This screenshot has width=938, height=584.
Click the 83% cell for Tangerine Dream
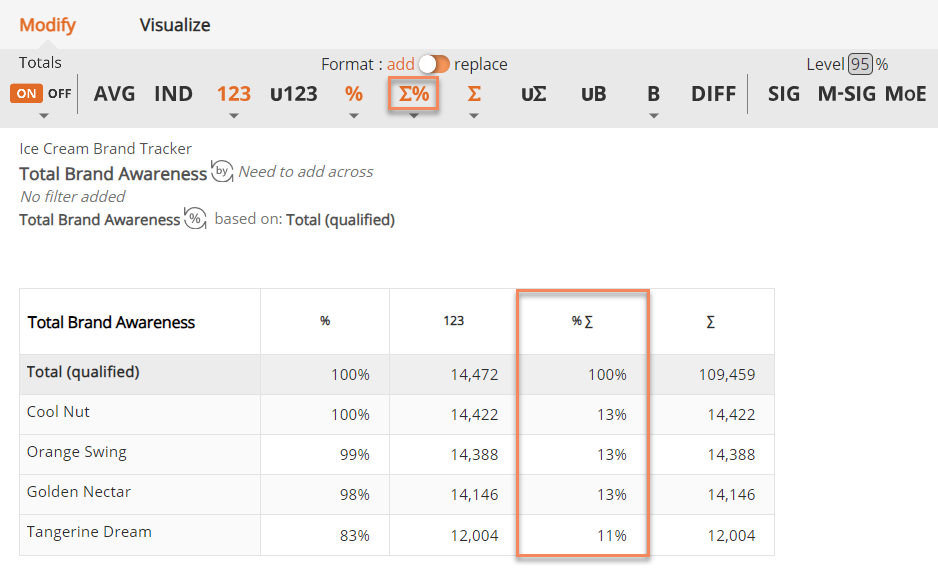pos(355,536)
